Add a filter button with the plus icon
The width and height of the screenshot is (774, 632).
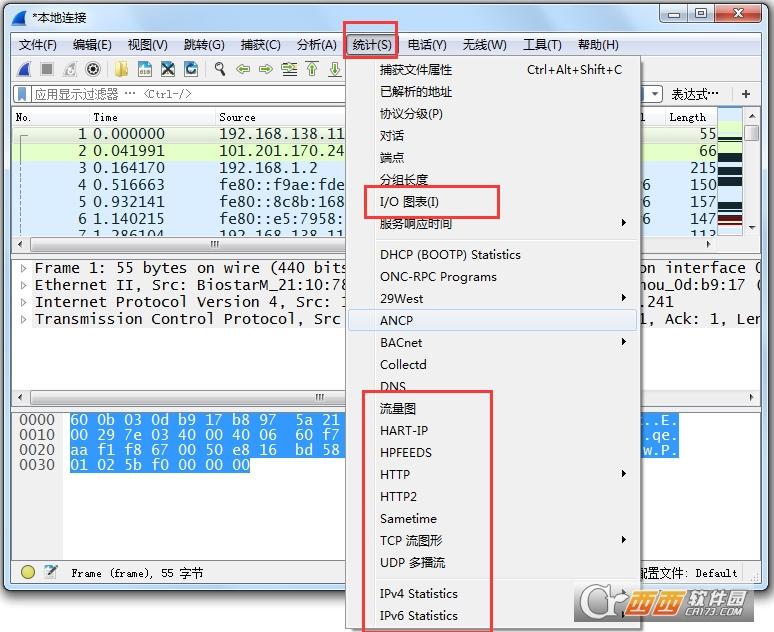pyautogui.click(x=746, y=94)
